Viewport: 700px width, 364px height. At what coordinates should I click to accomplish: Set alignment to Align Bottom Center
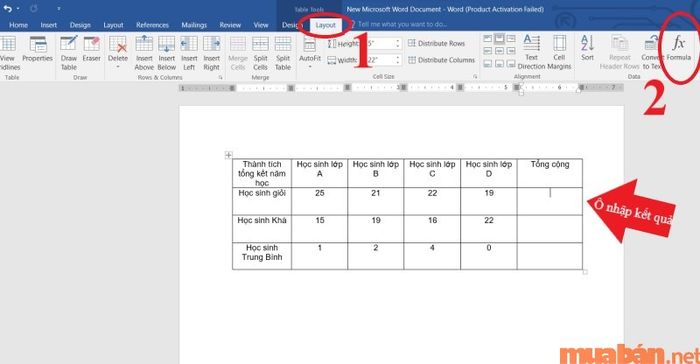499,64
